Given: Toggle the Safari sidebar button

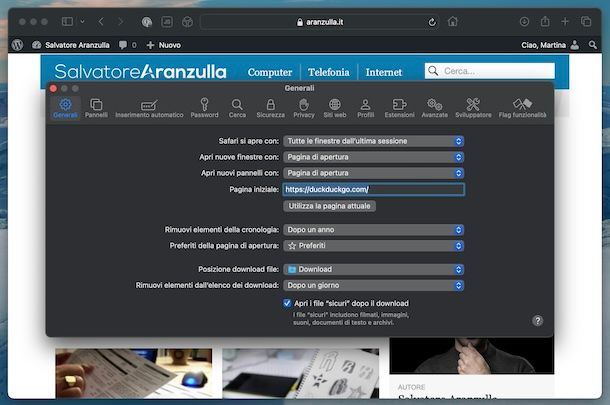Looking at the screenshot, I should coord(67,21).
